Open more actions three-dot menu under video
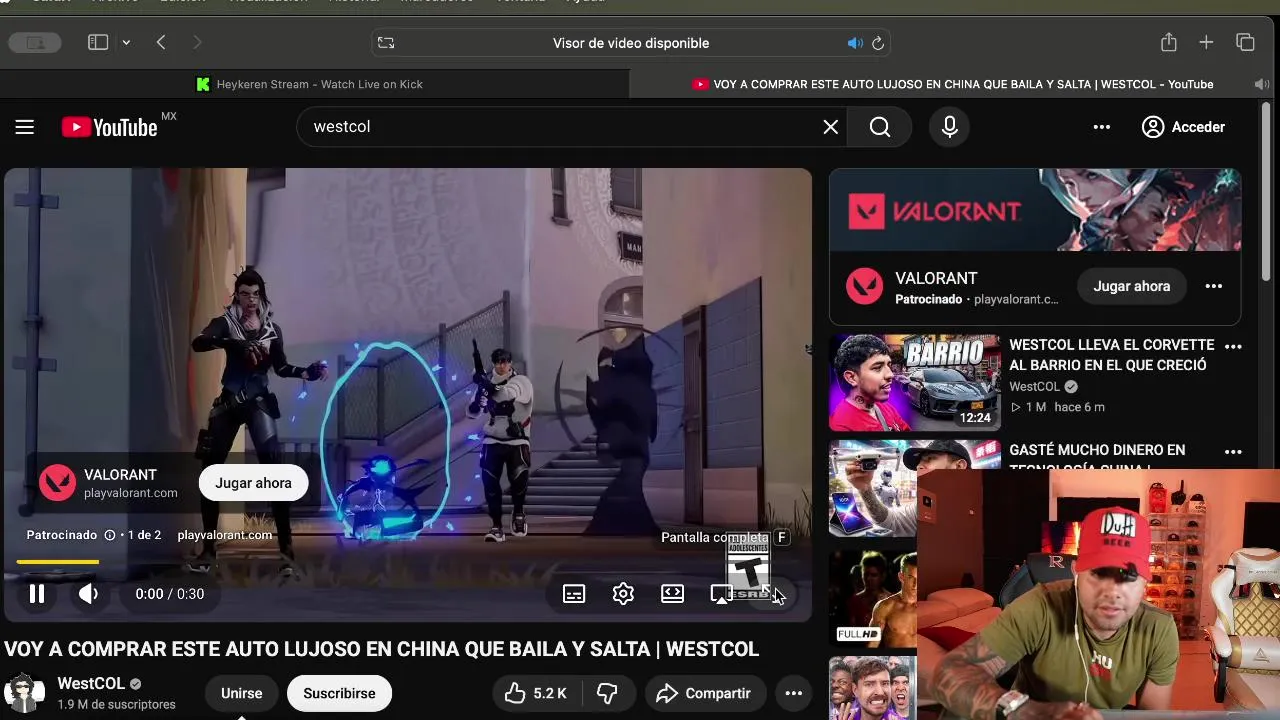The image size is (1280, 720). (793, 693)
